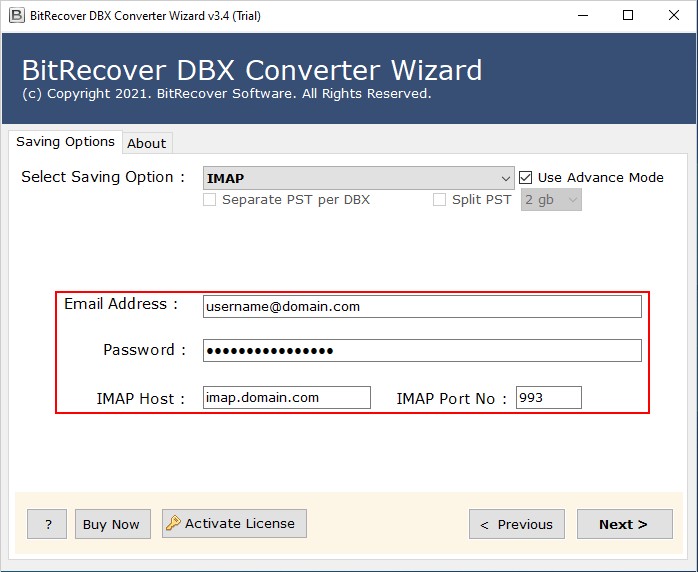The height and width of the screenshot is (572, 698).
Task: Uncheck the Use Advance Mode checkbox
Action: (x=526, y=177)
